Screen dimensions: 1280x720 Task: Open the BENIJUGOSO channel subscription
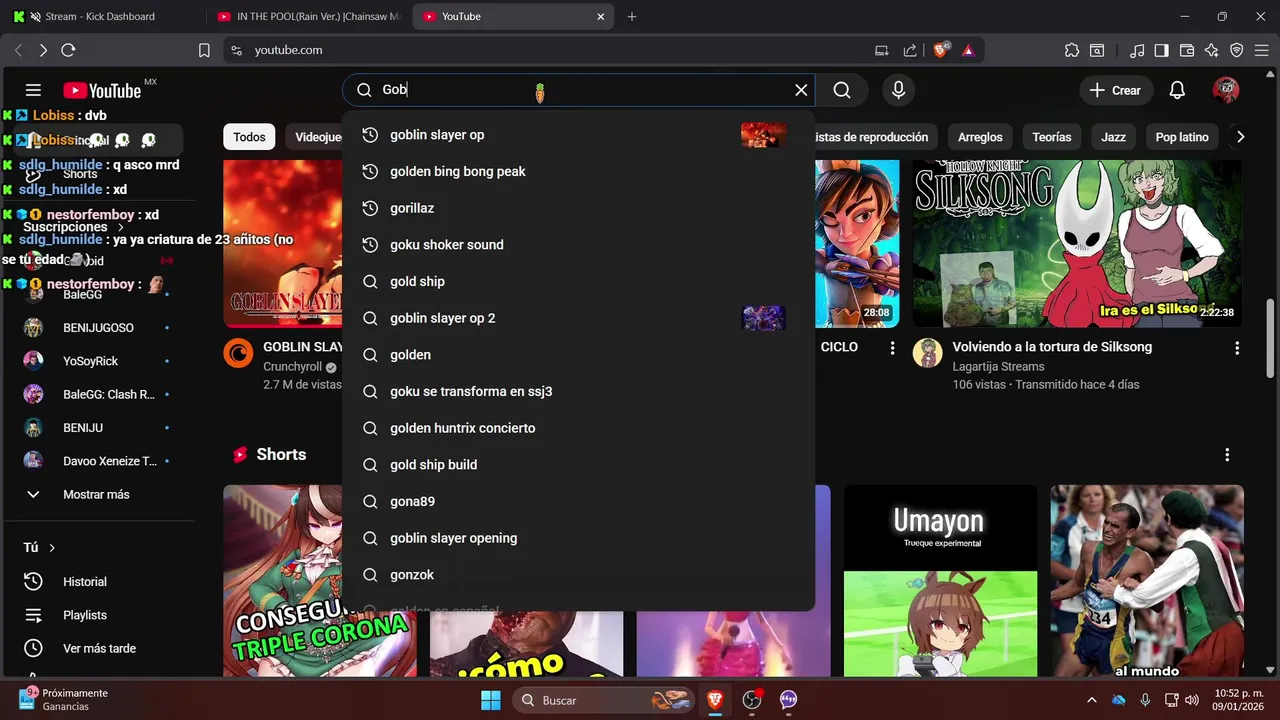coord(97,327)
